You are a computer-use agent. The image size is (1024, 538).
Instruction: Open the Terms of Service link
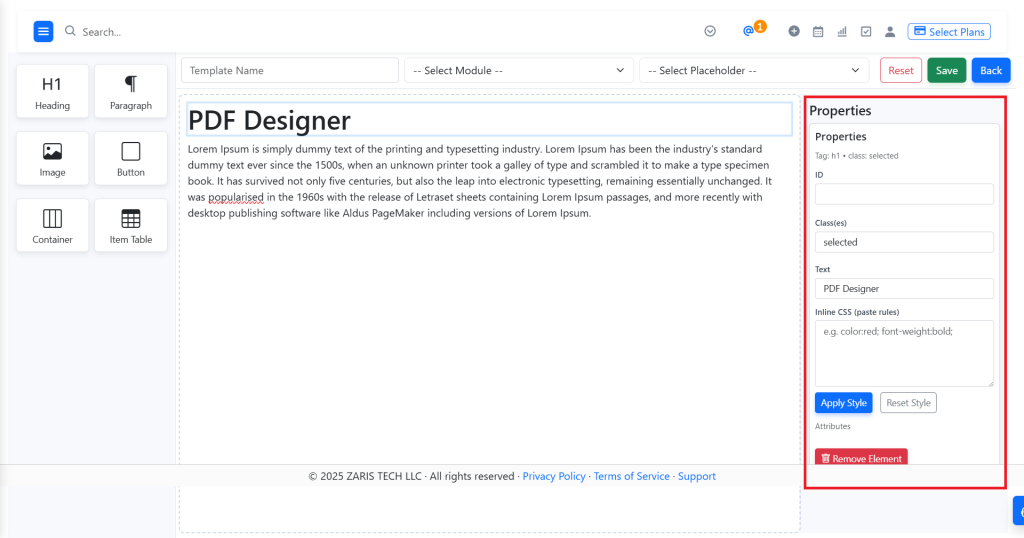(x=632, y=476)
